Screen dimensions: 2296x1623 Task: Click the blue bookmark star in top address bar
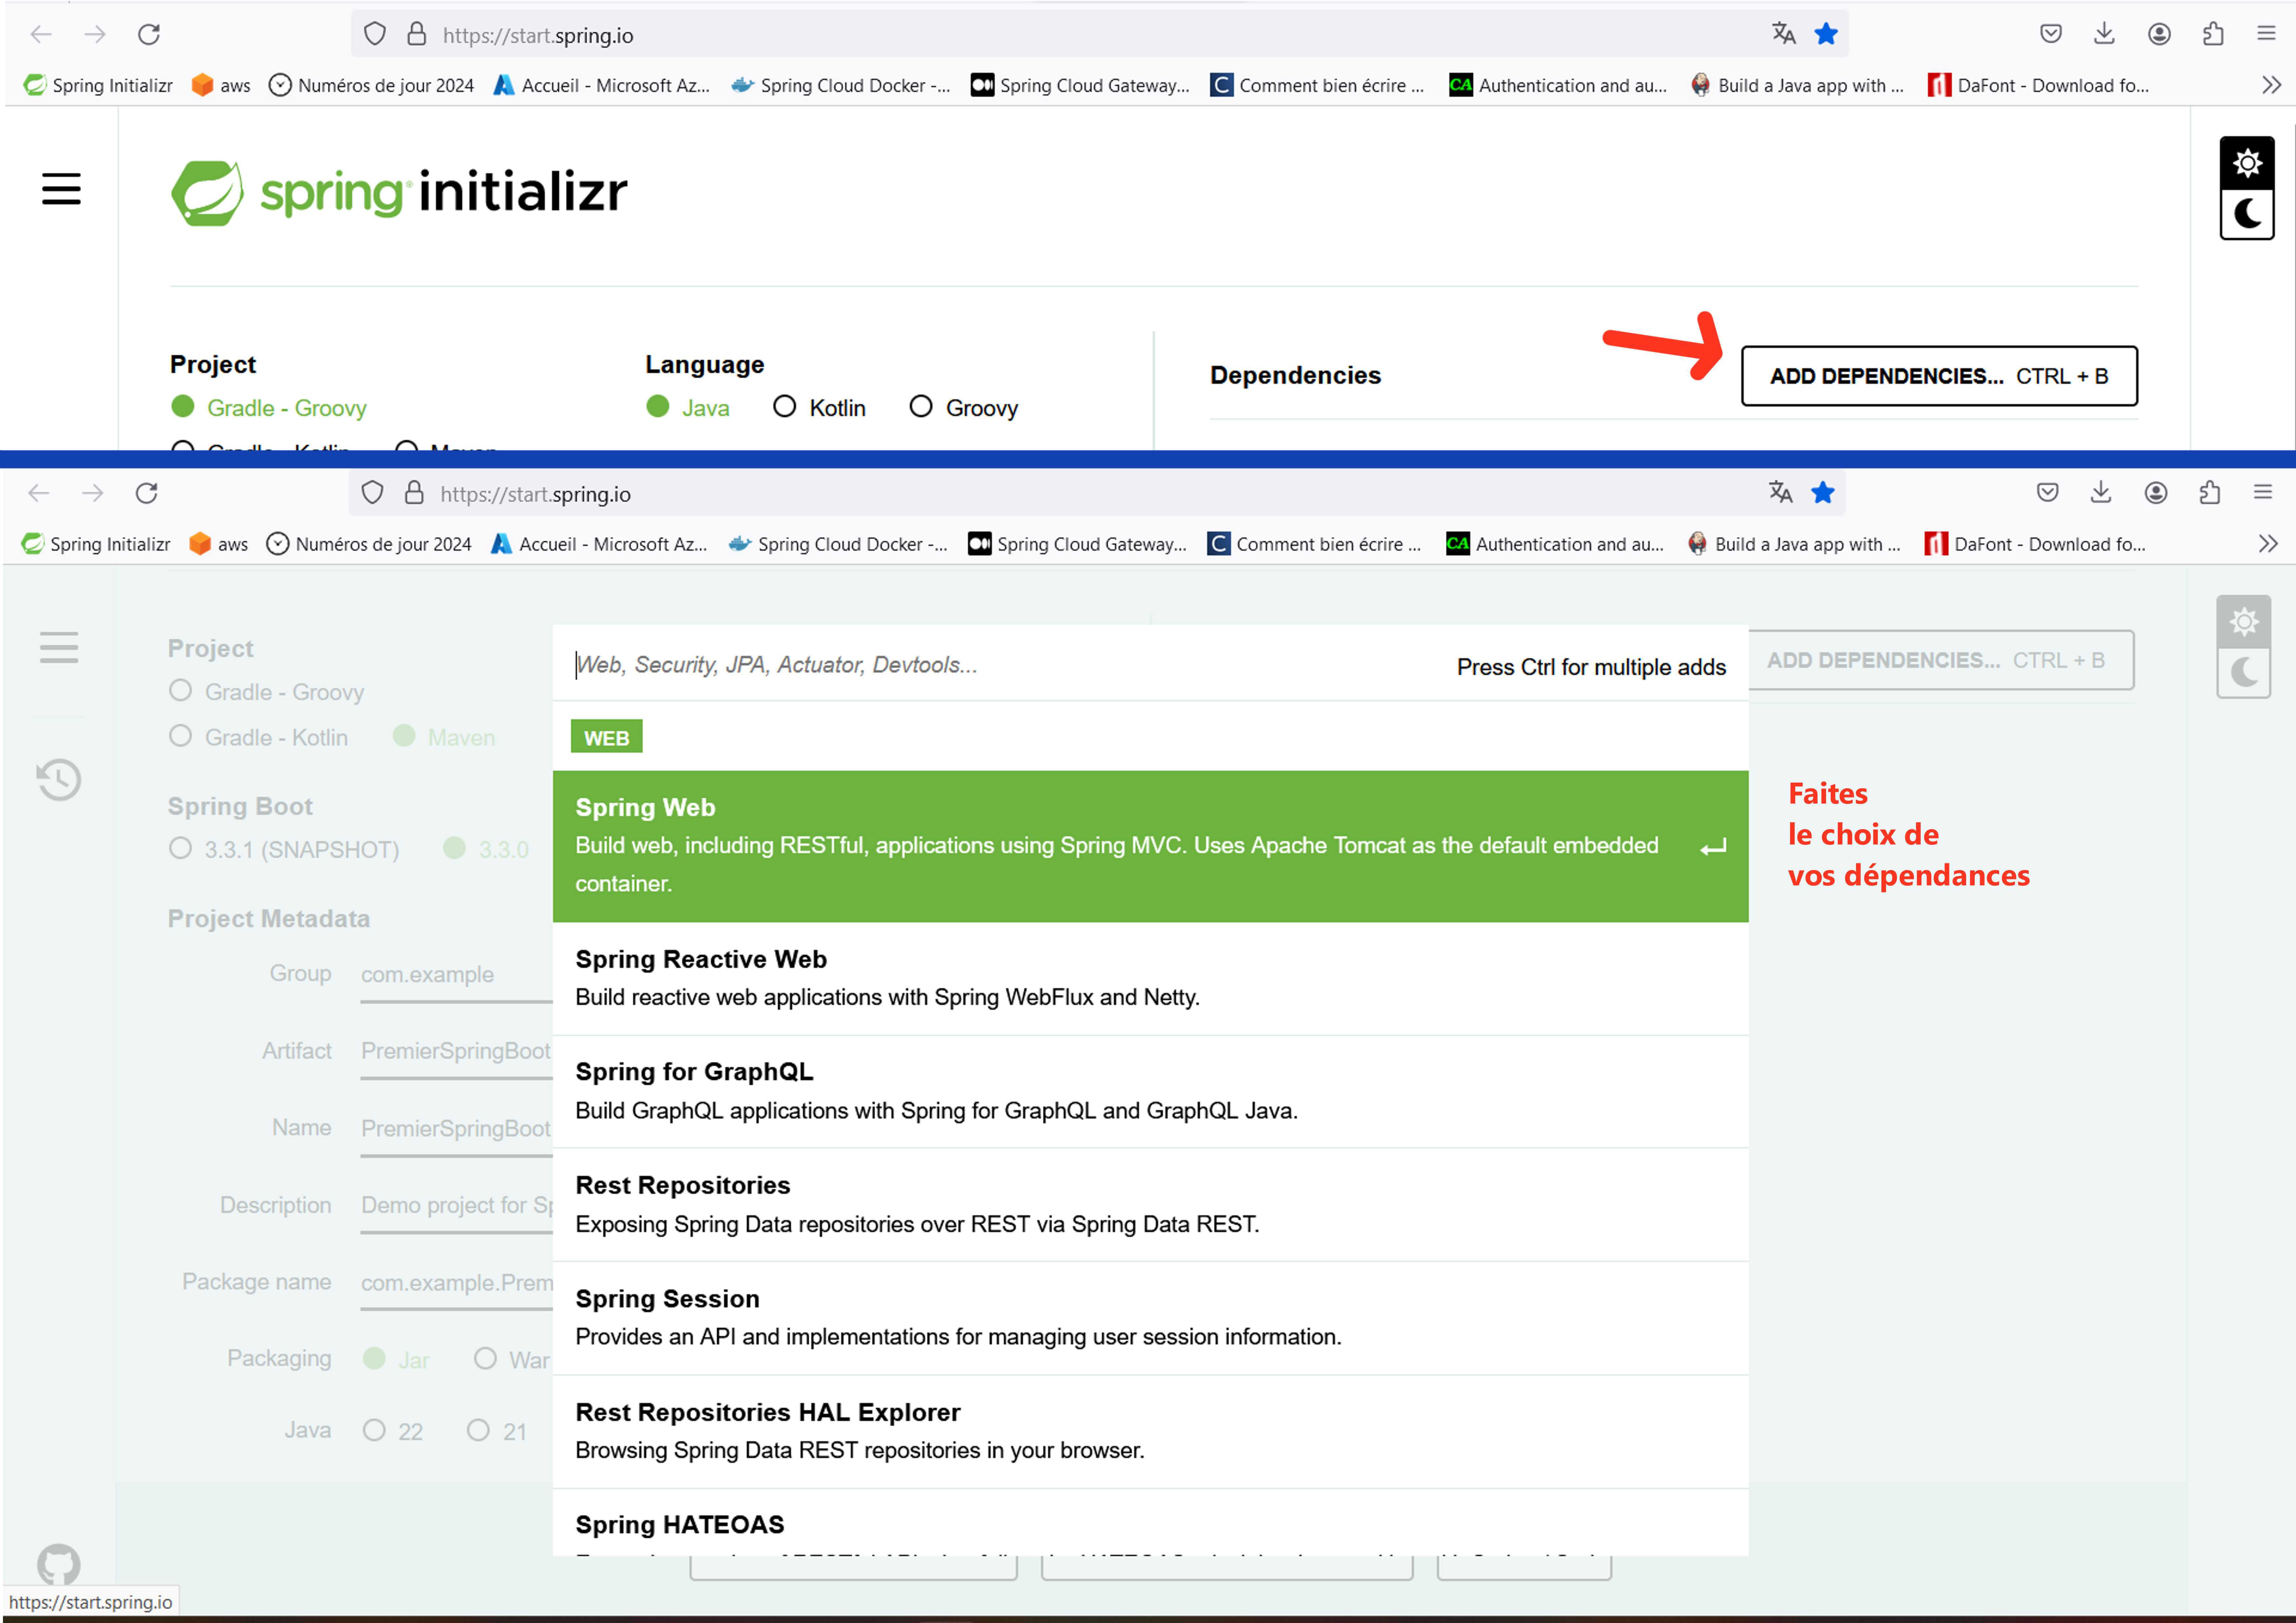point(1826,34)
